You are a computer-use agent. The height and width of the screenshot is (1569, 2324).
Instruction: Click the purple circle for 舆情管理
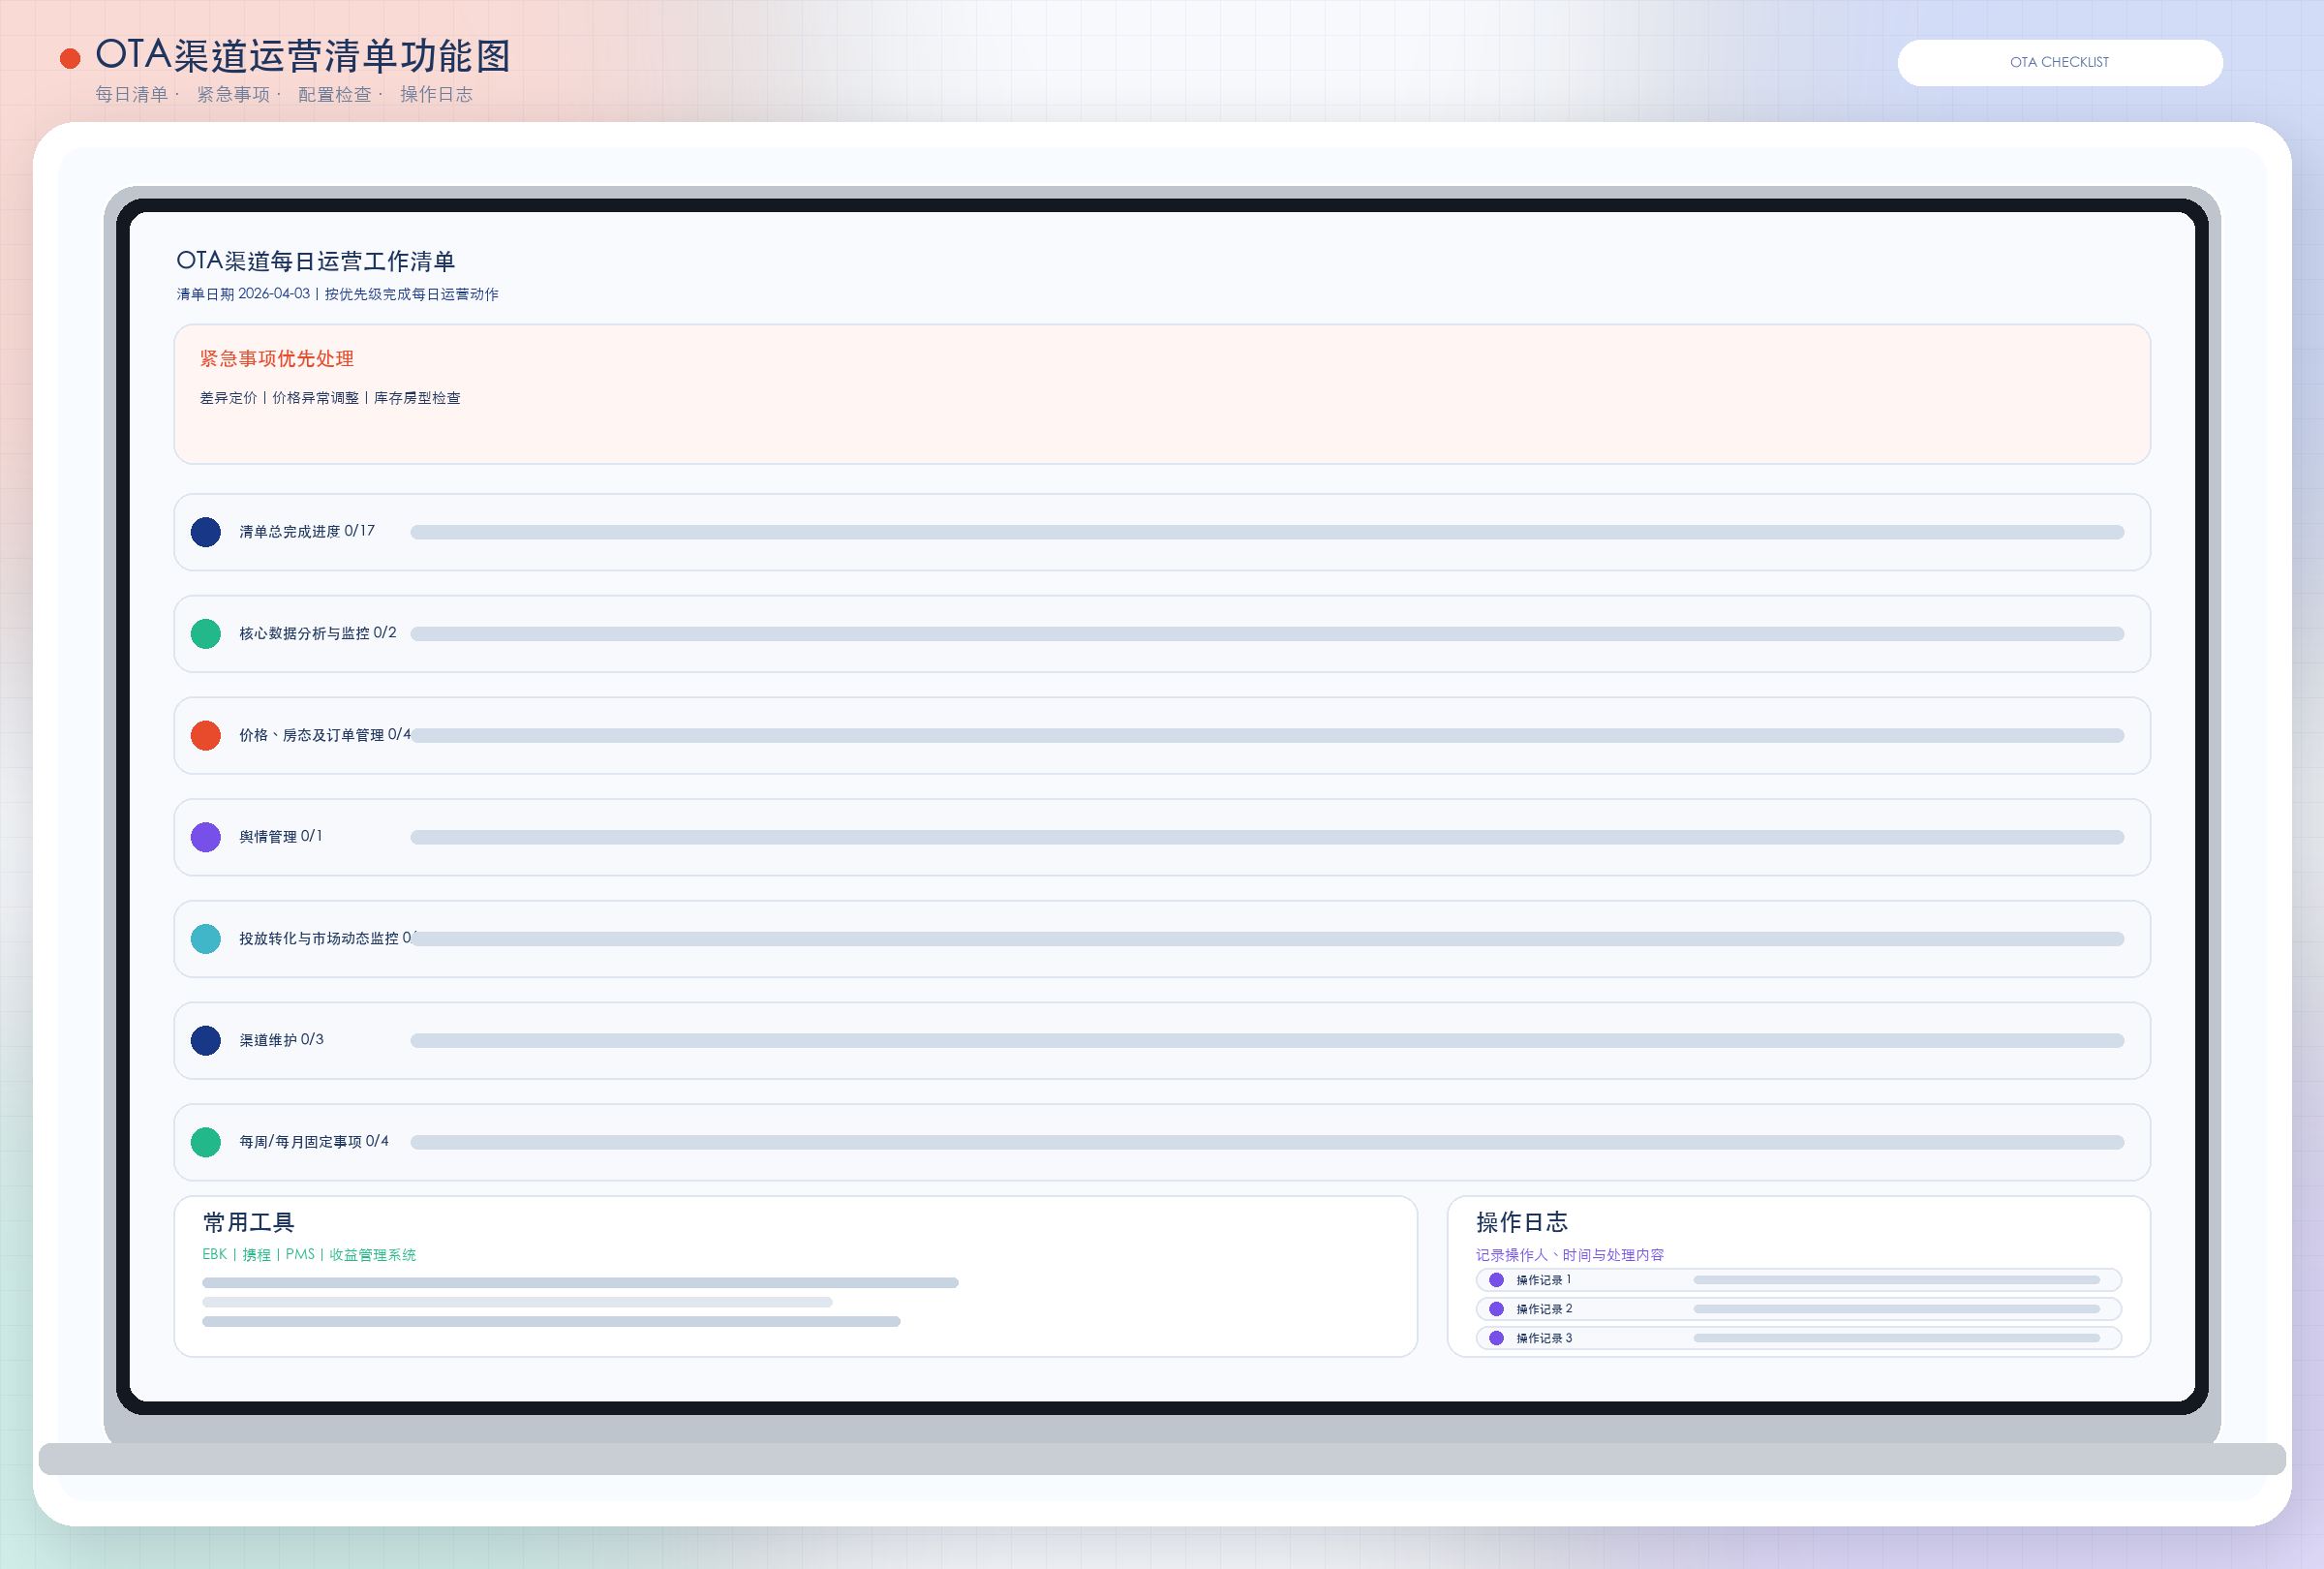click(x=206, y=837)
